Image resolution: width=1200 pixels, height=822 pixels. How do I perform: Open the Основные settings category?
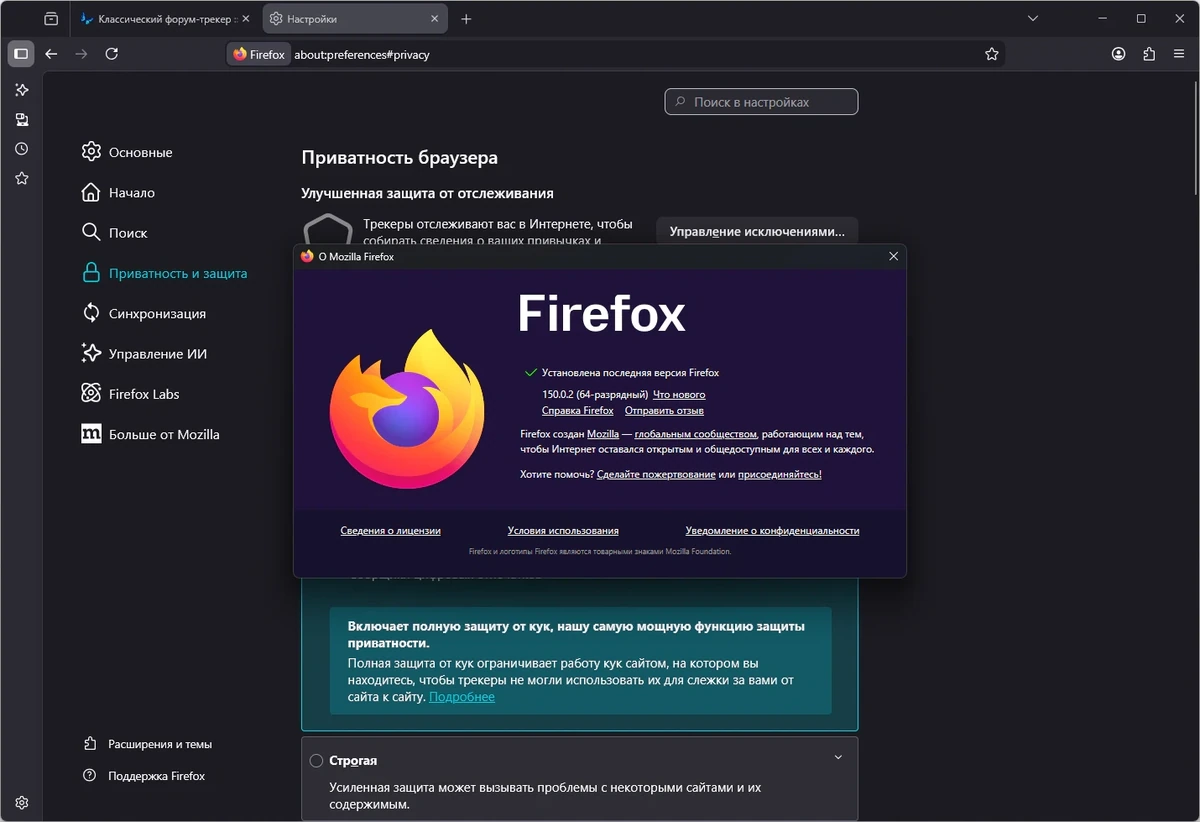click(x=127, y=152)
